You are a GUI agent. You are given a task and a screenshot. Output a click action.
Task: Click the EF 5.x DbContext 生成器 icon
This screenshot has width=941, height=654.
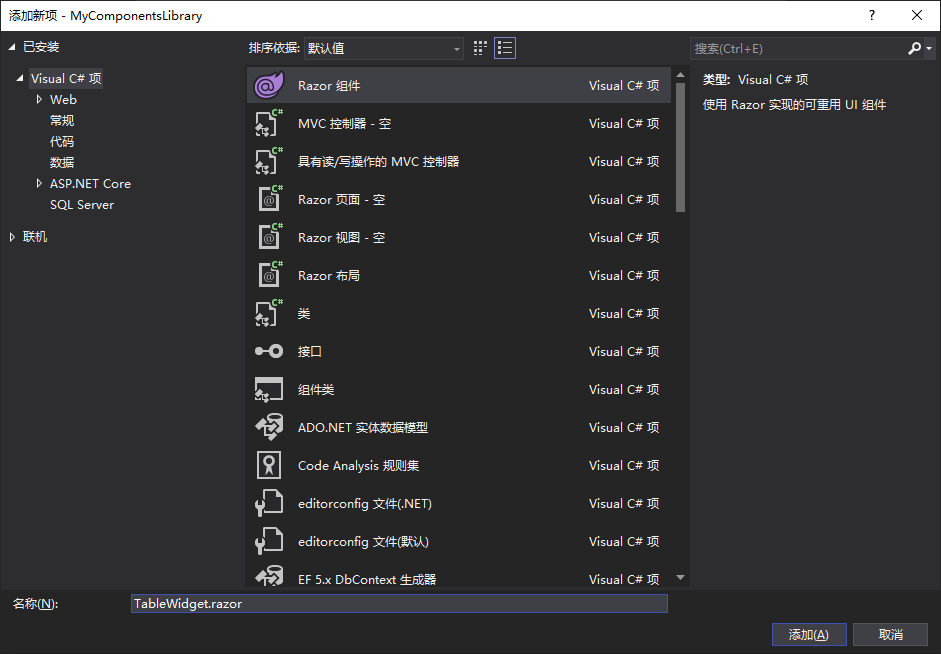point(269,577)
